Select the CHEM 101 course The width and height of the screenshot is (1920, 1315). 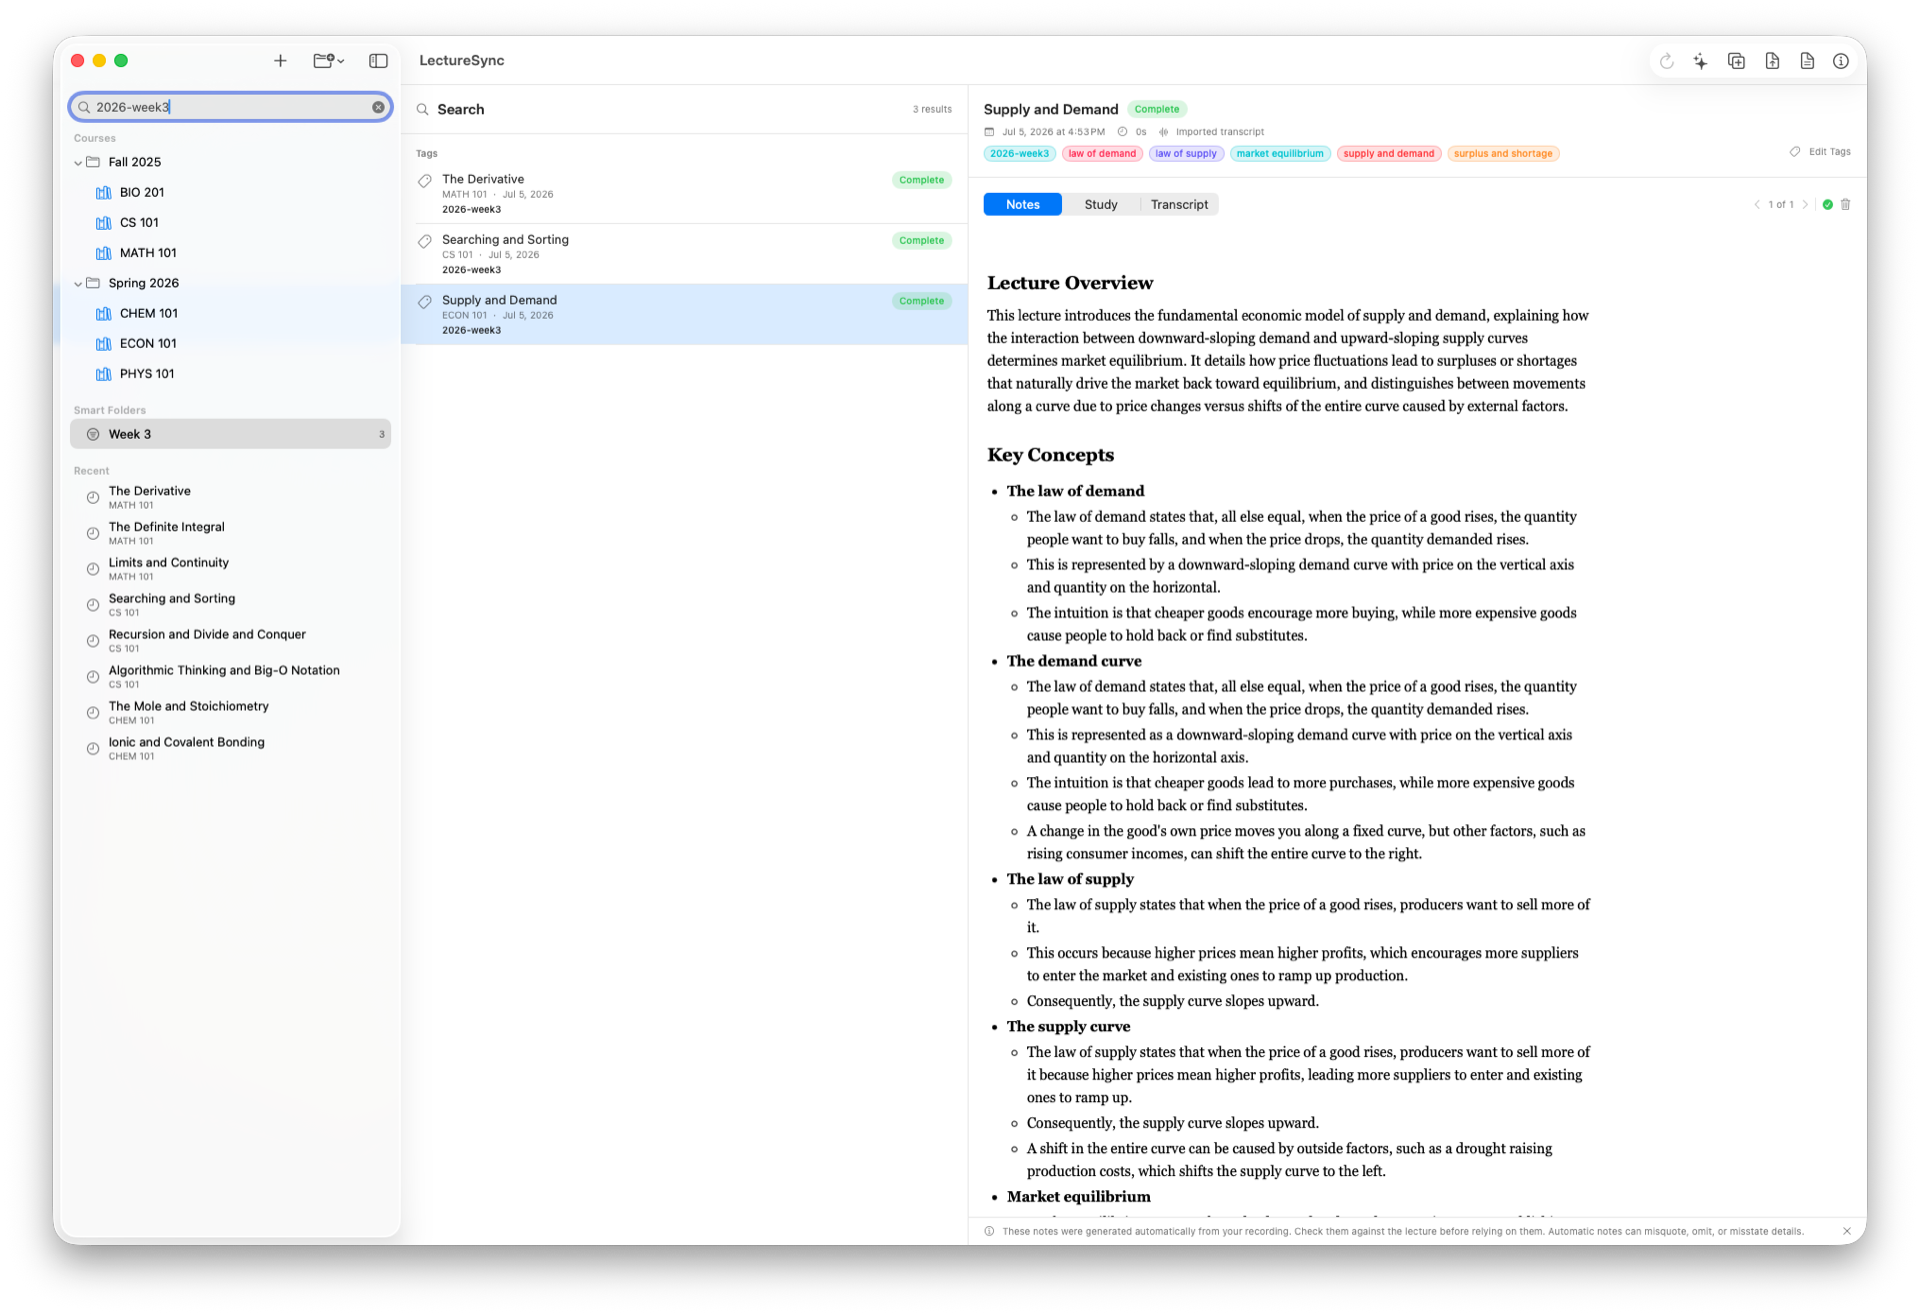click(x=148, y=313)
